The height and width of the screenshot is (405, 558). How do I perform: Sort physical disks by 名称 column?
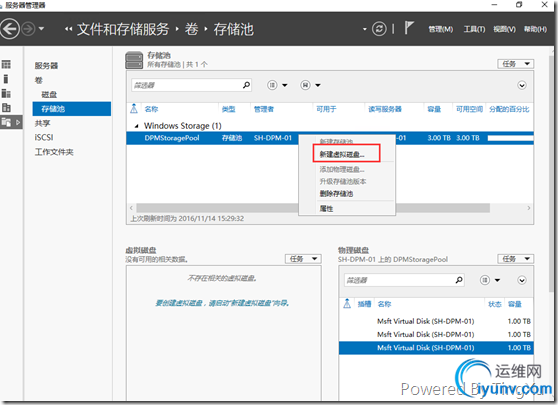(384, 304)
